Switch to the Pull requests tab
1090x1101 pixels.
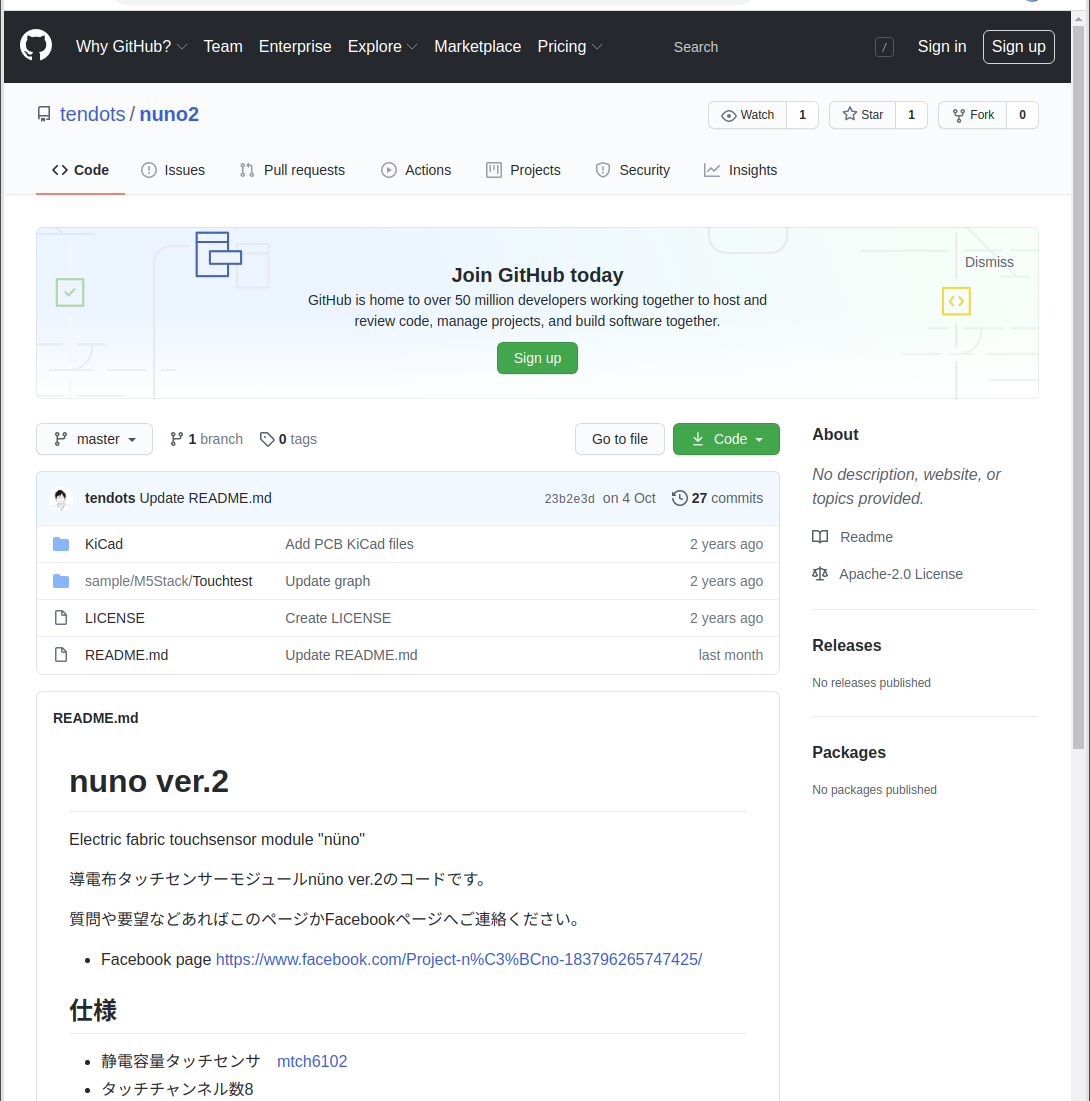click(292, 171)
